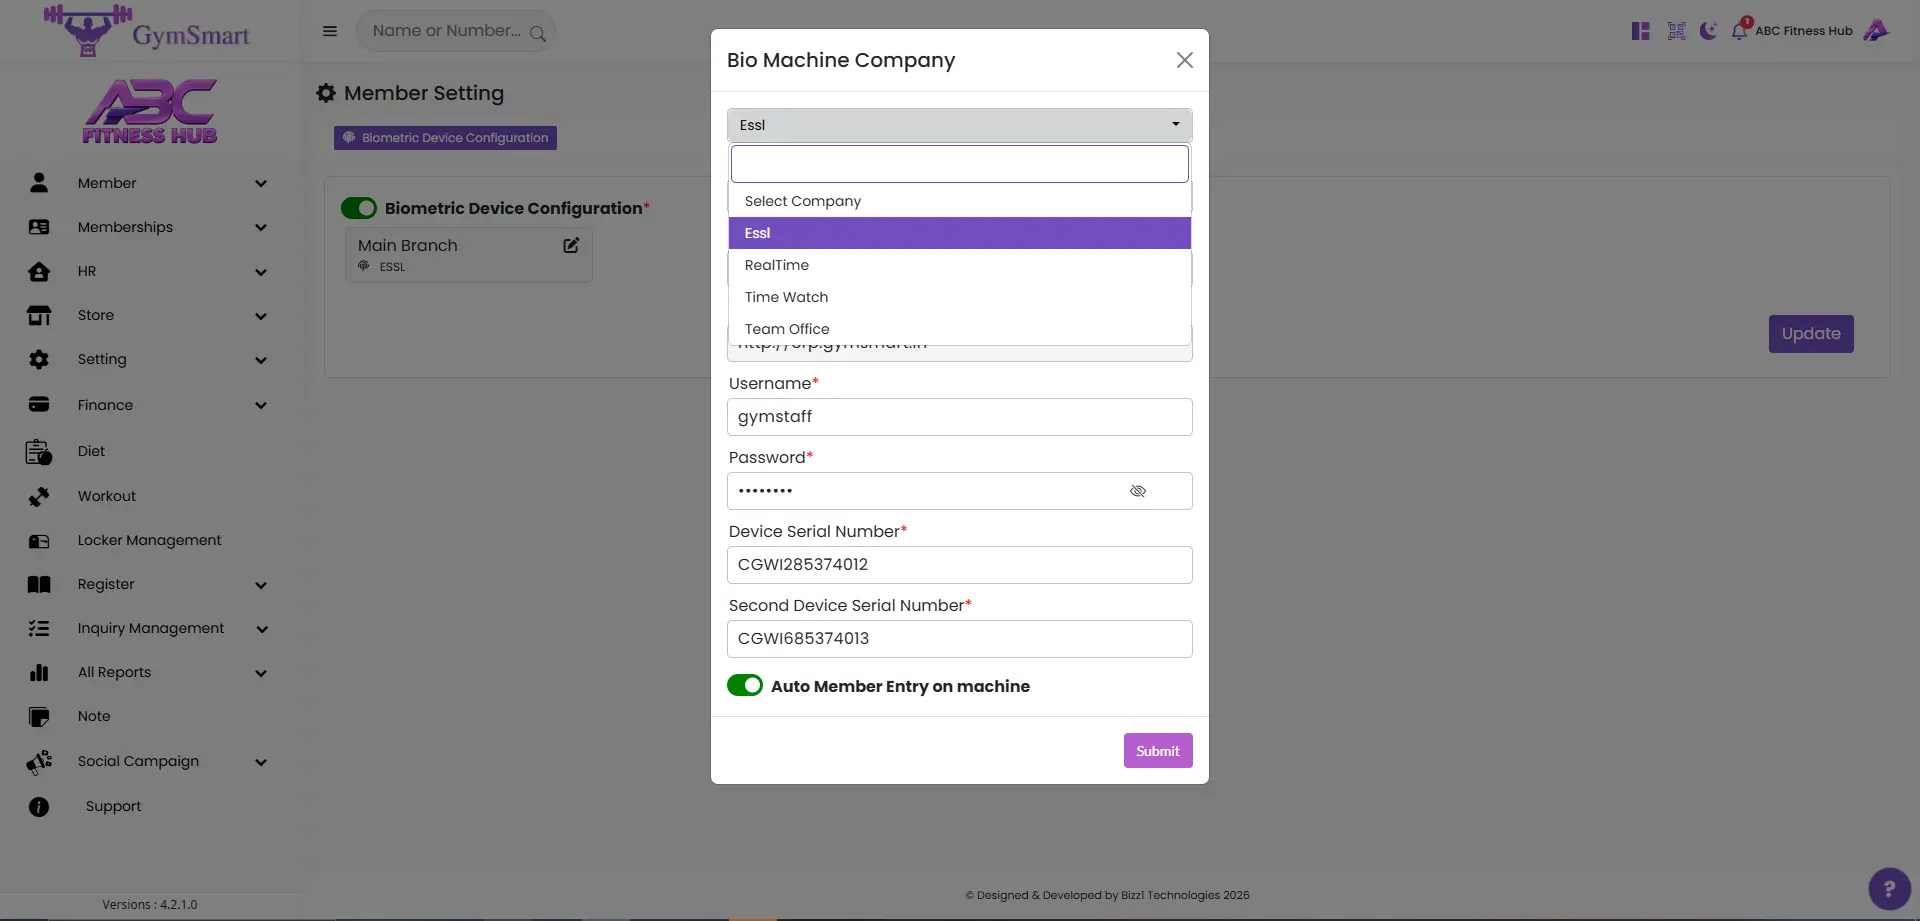The width and height of the screenshot is (1920, 921).
Task: Expand the Finance sidebar menu
Action: (x=261, y=406)
